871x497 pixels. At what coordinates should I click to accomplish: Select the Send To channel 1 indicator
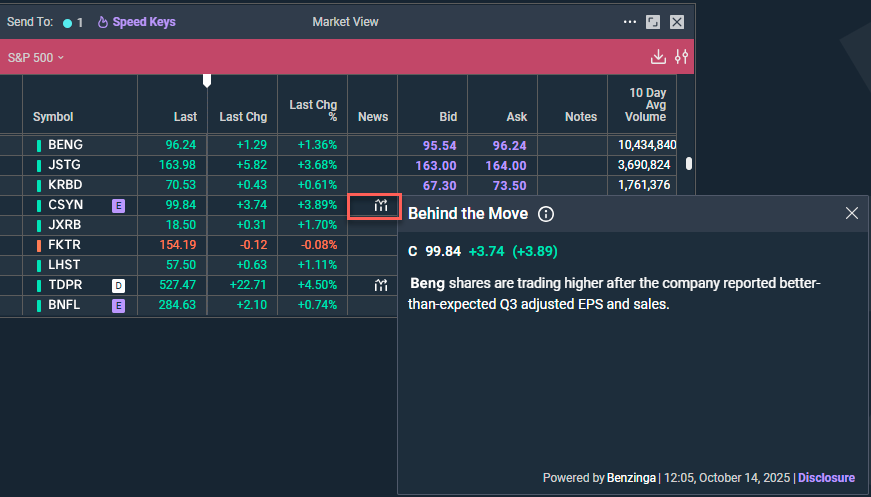tap(72, 22)
